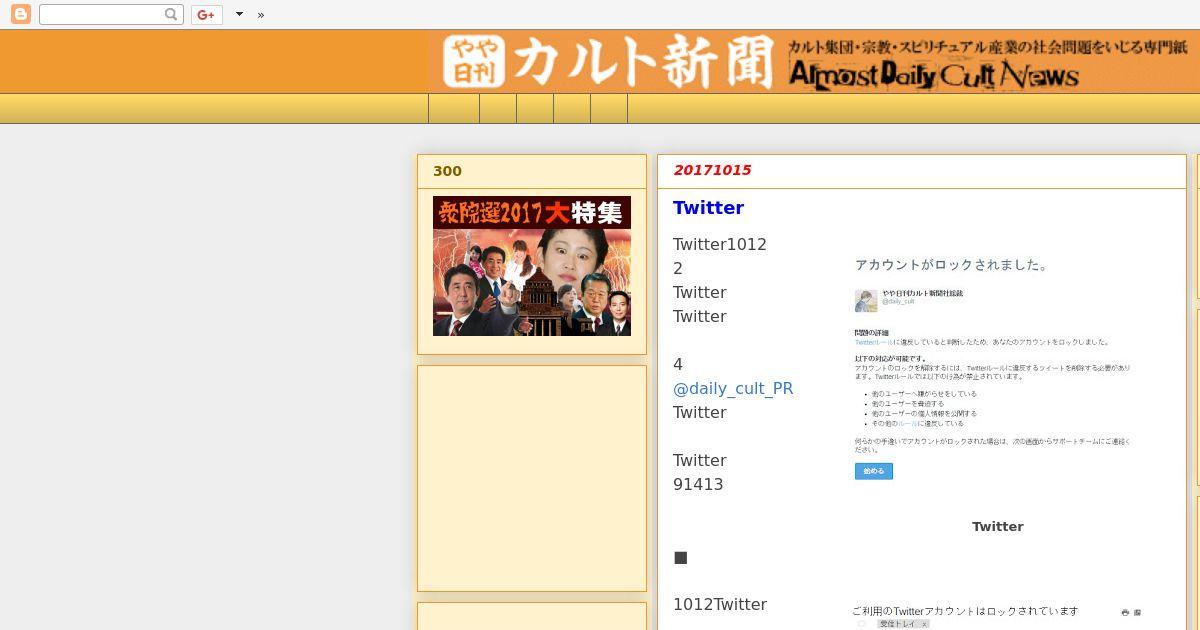Image resolution: width=1200 pixels, height=630 pixels.
Task: Follow the @daily_cult_PR link
Action: point(733,388)
